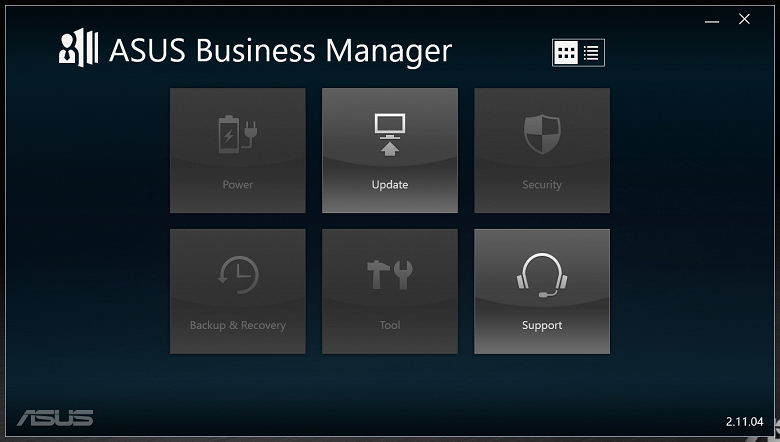The image size is (780, 442).
Task: Select the Power tile
Action: (238, 150)
